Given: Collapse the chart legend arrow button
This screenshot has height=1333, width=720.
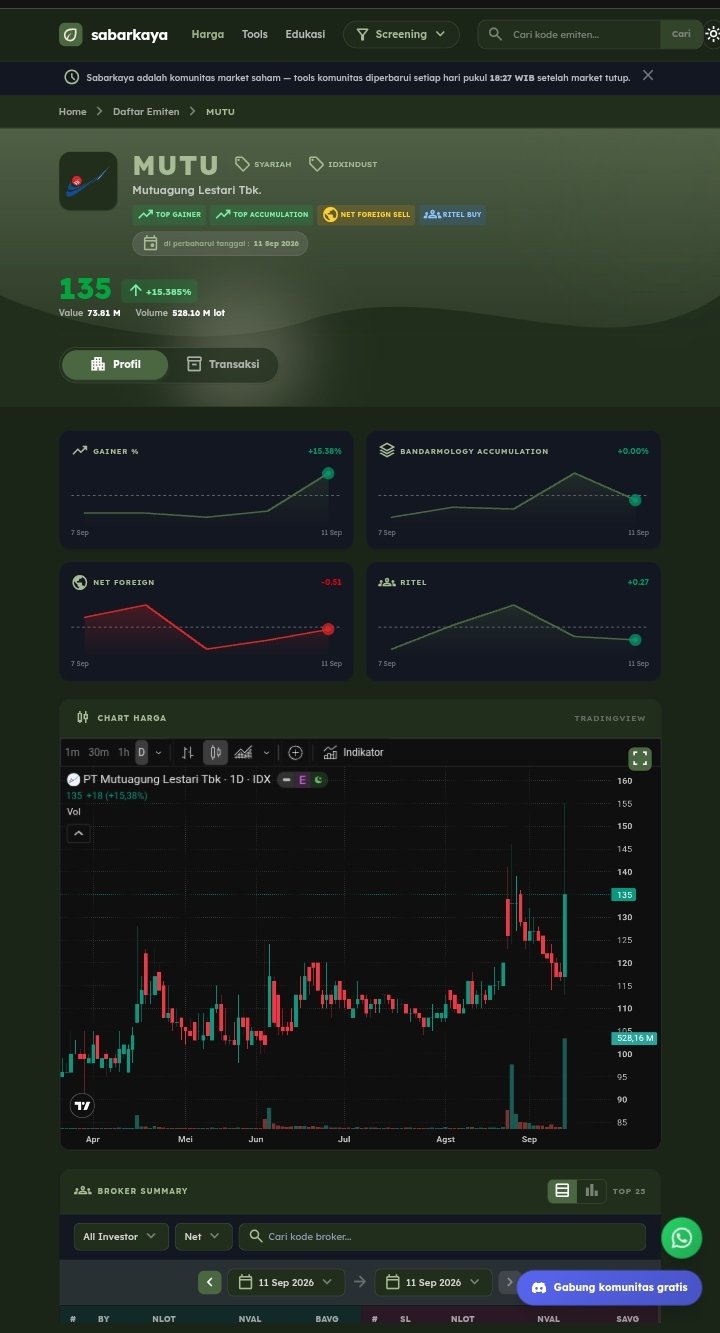Looking at the screenshot, I should tap(79, 832).
